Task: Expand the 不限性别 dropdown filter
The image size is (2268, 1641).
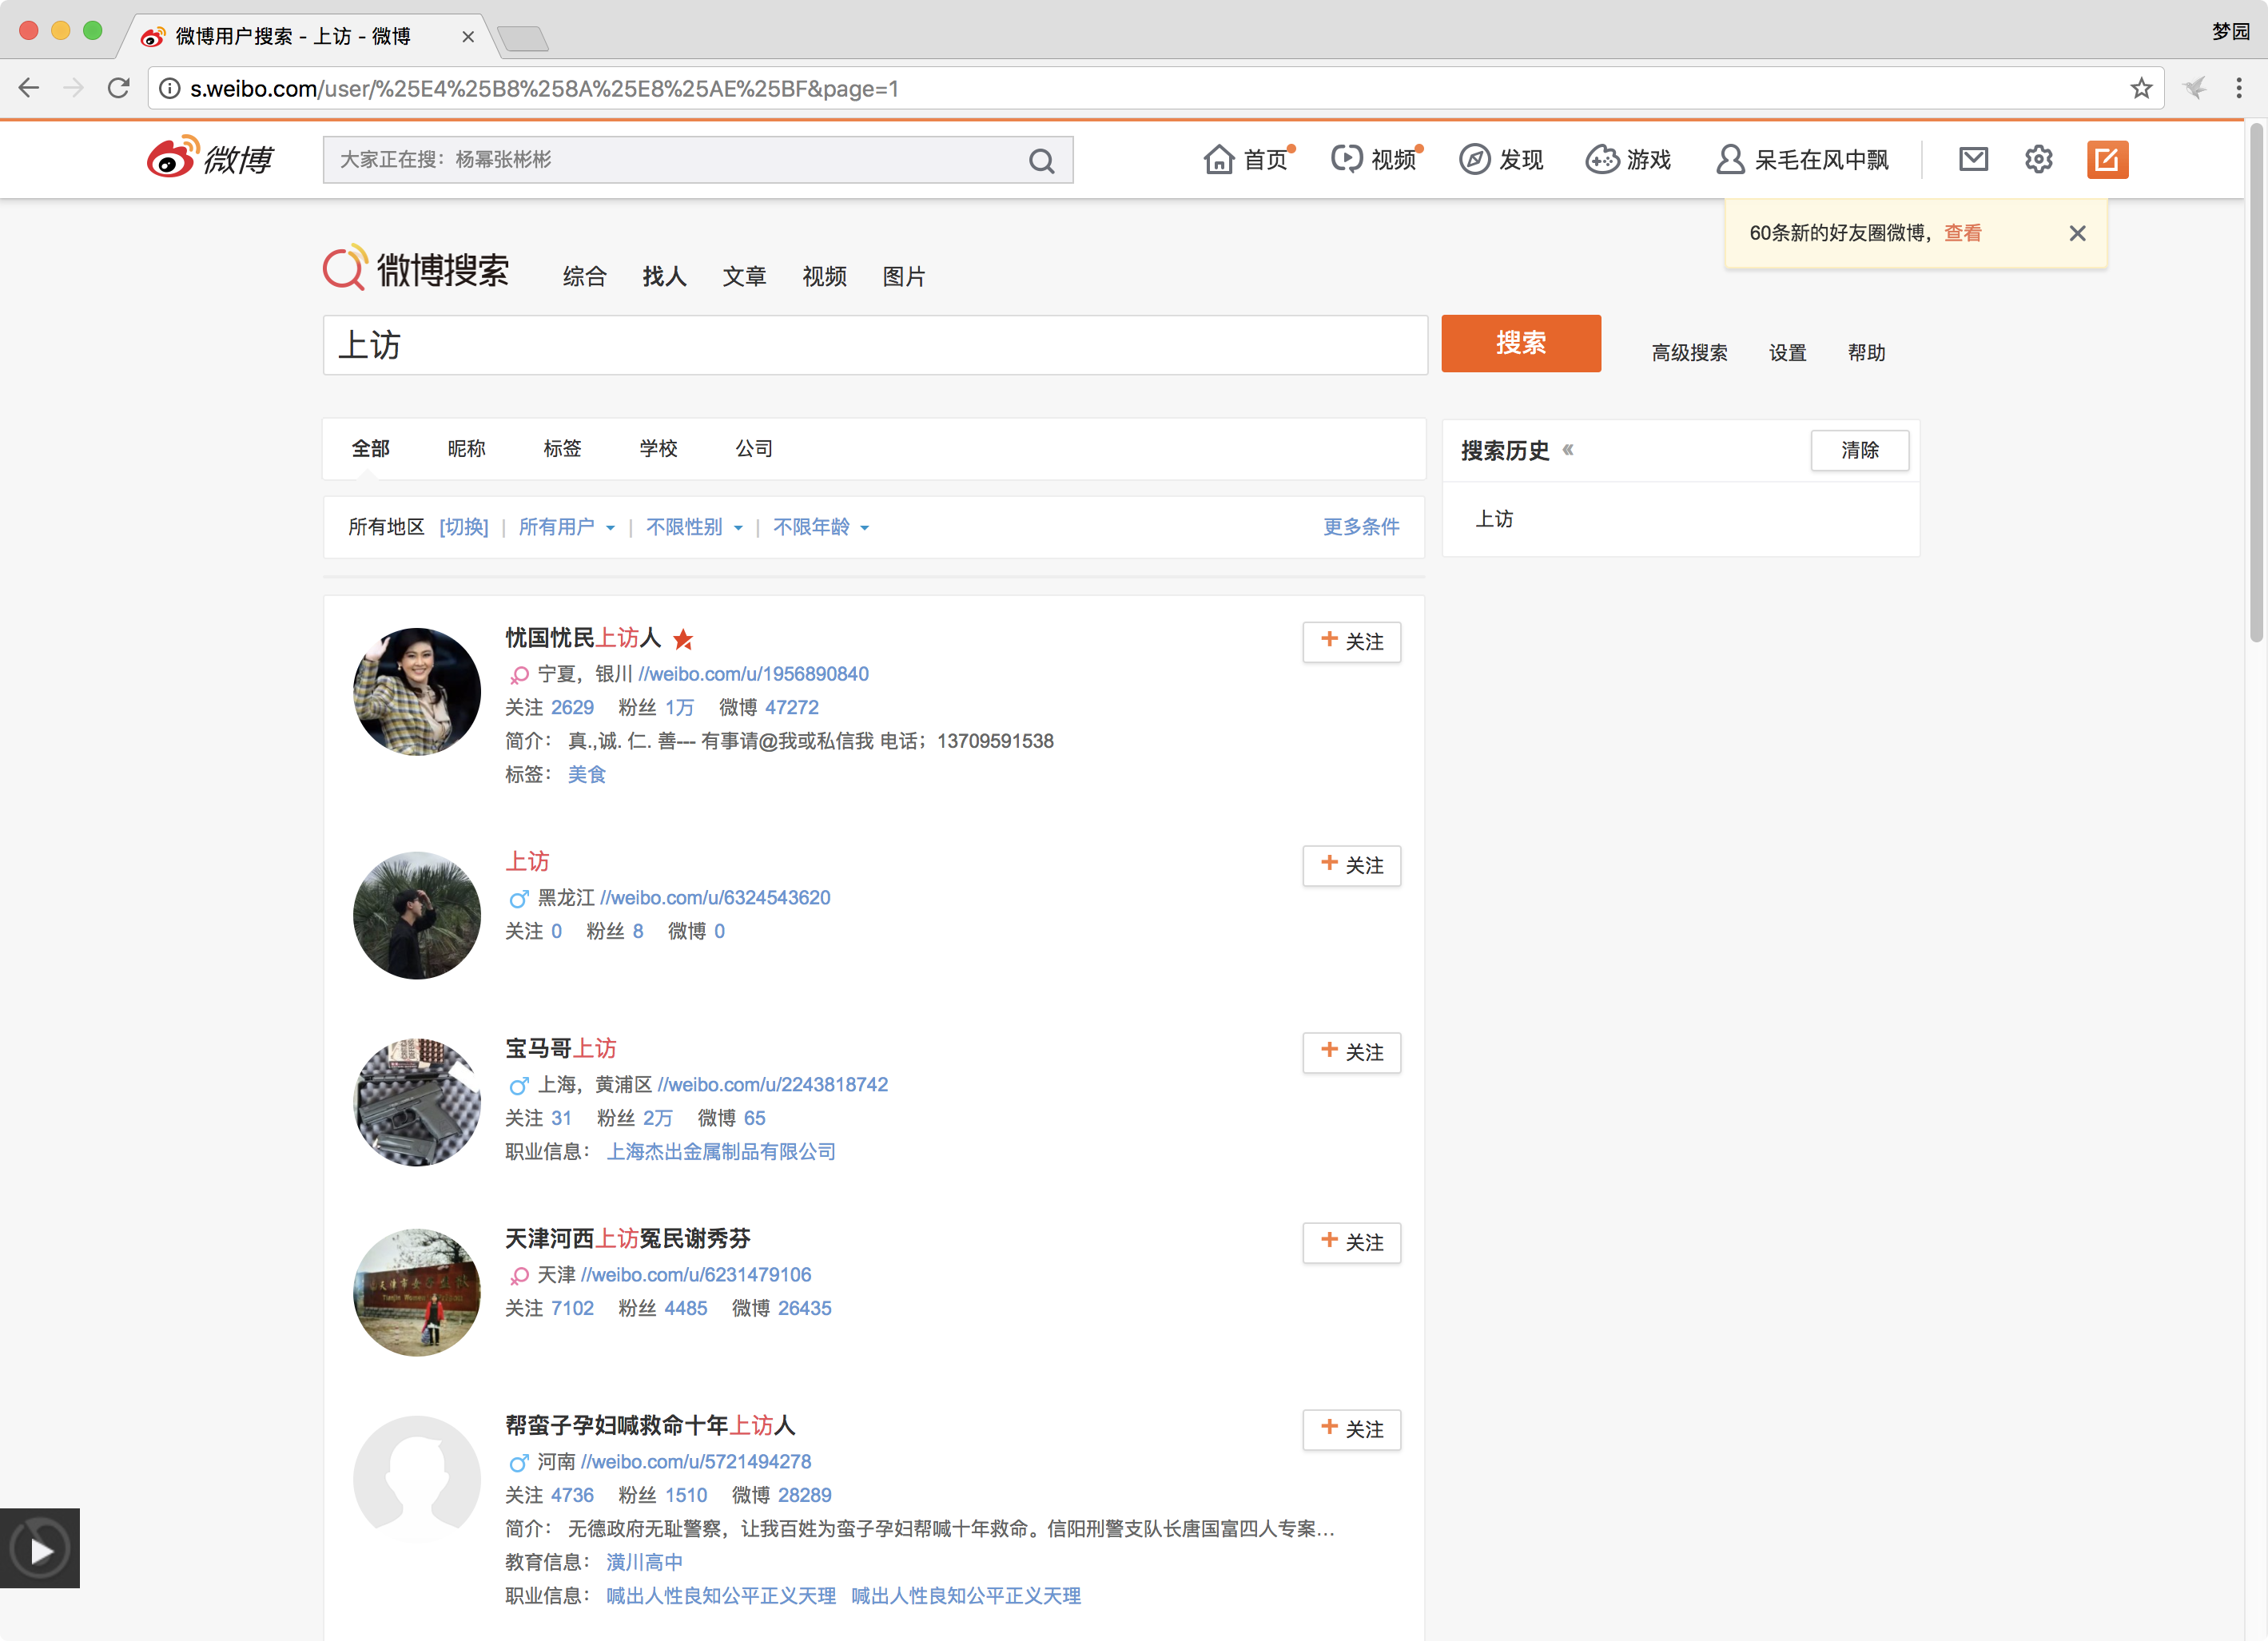Action: pyautogui.click(x=694, y=527)
